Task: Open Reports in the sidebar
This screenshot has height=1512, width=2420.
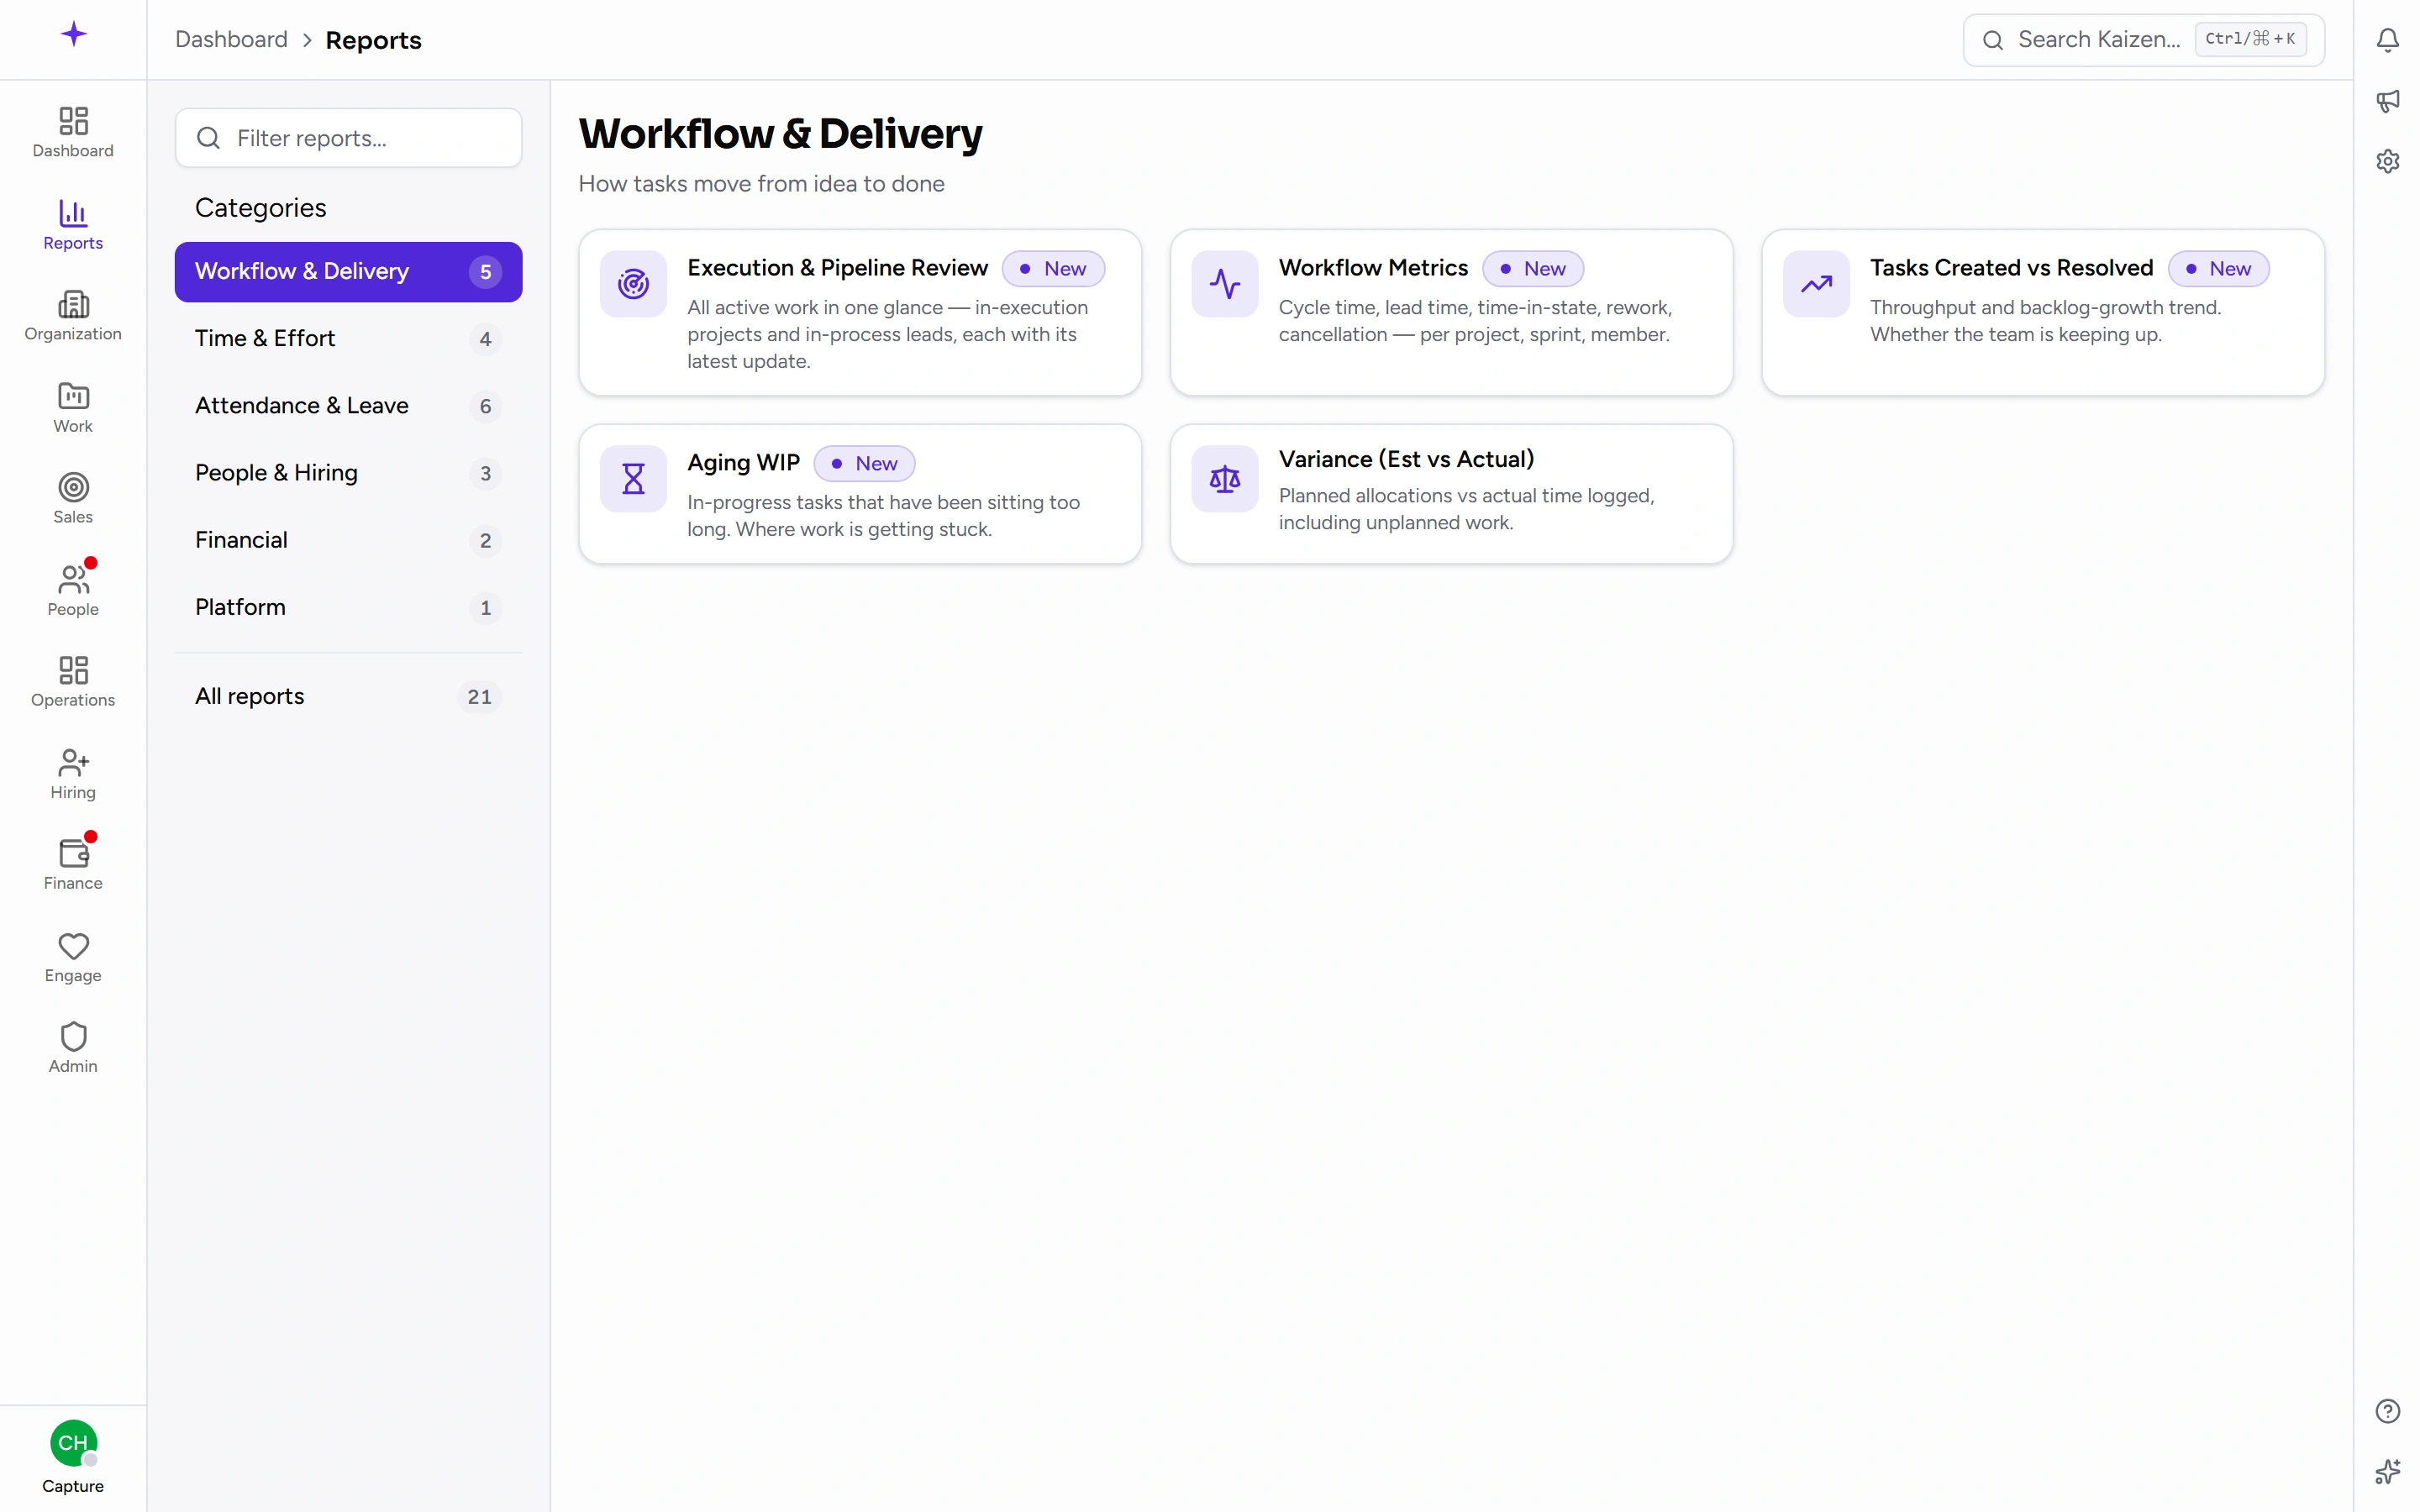Action: click(x=73, y=225)
